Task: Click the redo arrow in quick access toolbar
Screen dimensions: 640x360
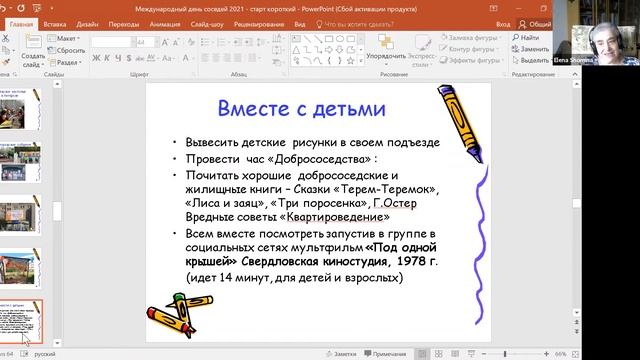Action: point(21,8)
